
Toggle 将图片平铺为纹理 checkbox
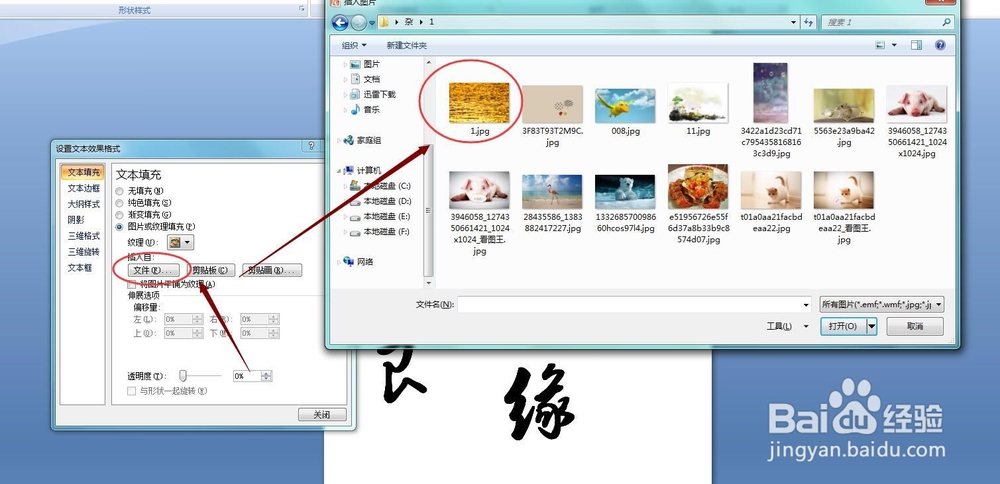tap(131, 284)
